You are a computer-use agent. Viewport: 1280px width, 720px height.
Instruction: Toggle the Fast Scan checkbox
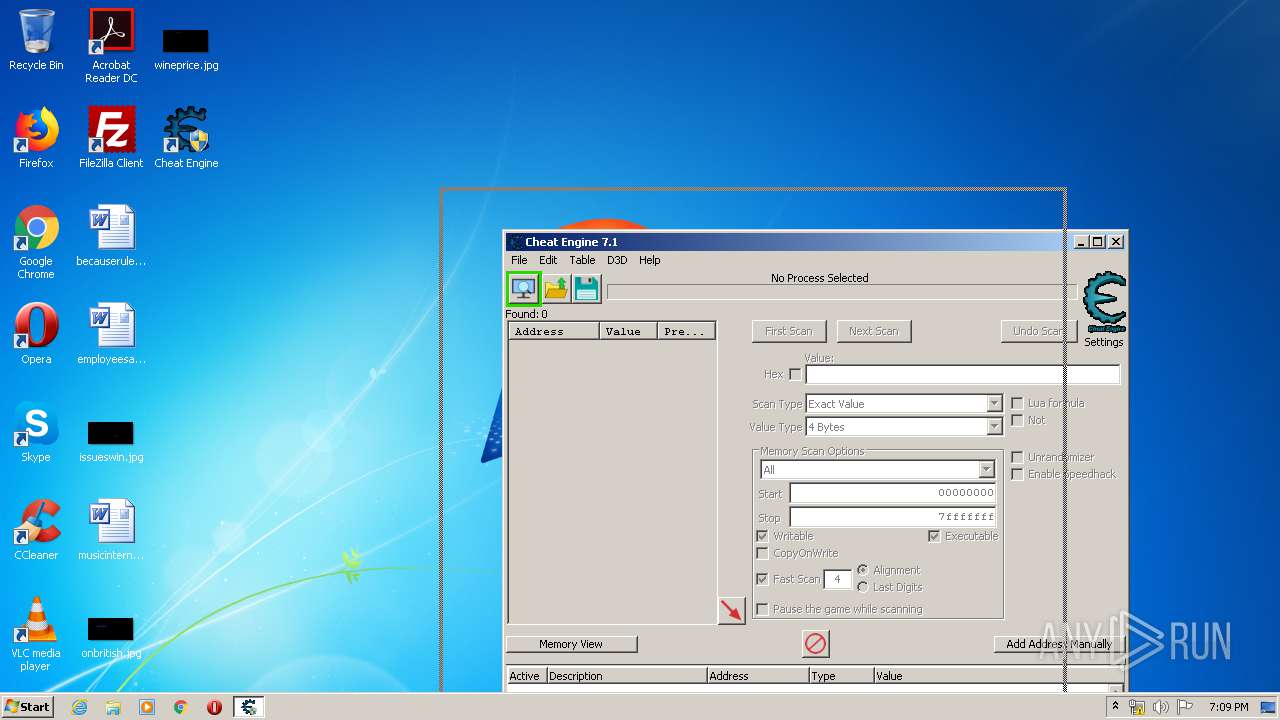coord(762,579)
